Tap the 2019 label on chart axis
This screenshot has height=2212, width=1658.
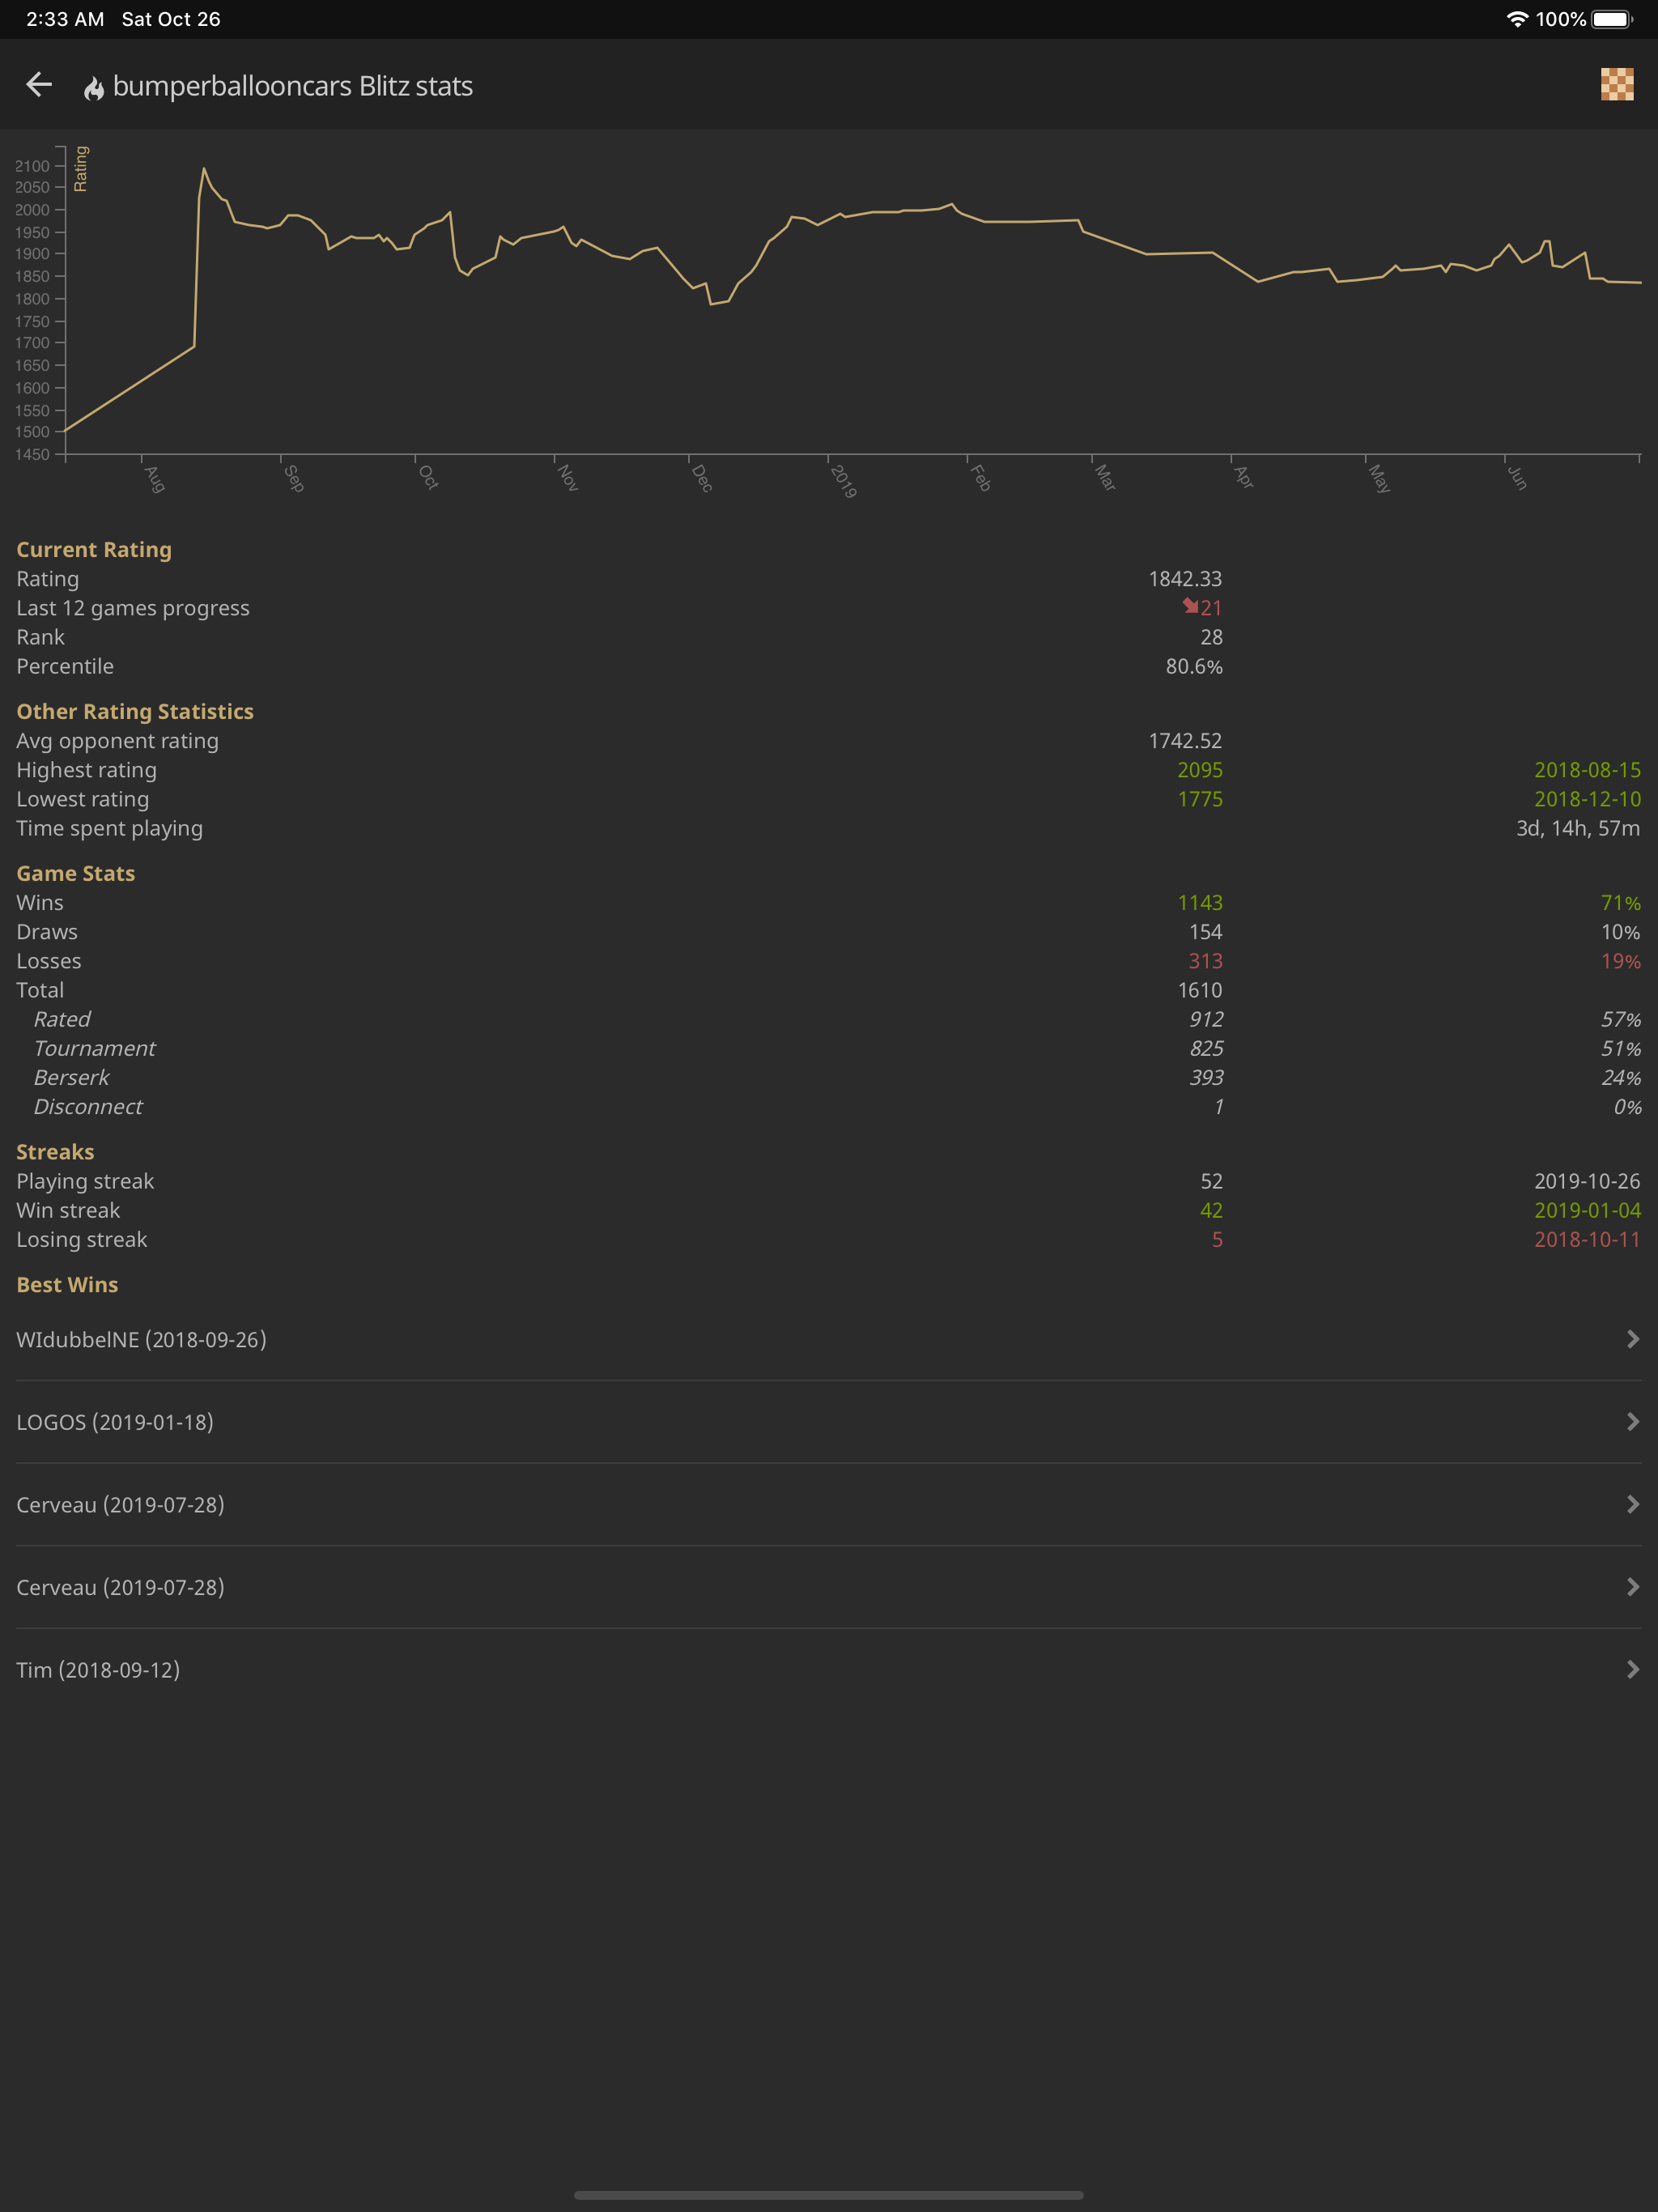pyautogui.click(x=843, y=481)
